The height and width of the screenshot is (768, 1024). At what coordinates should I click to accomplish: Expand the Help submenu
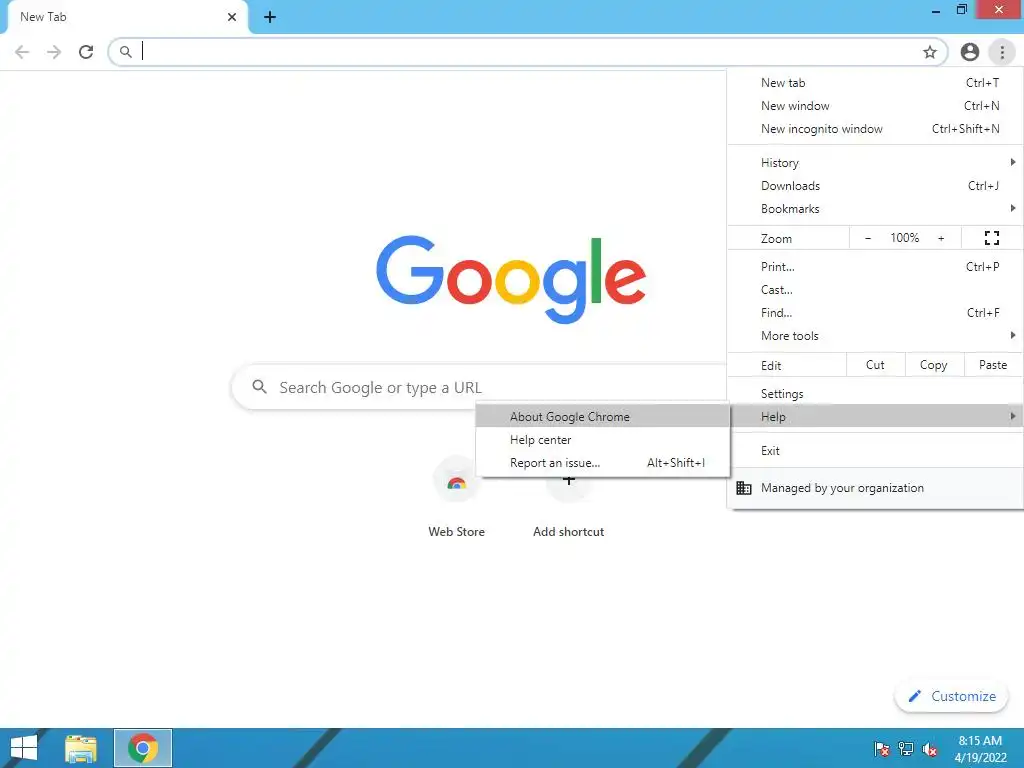click(x=875, y=417)
